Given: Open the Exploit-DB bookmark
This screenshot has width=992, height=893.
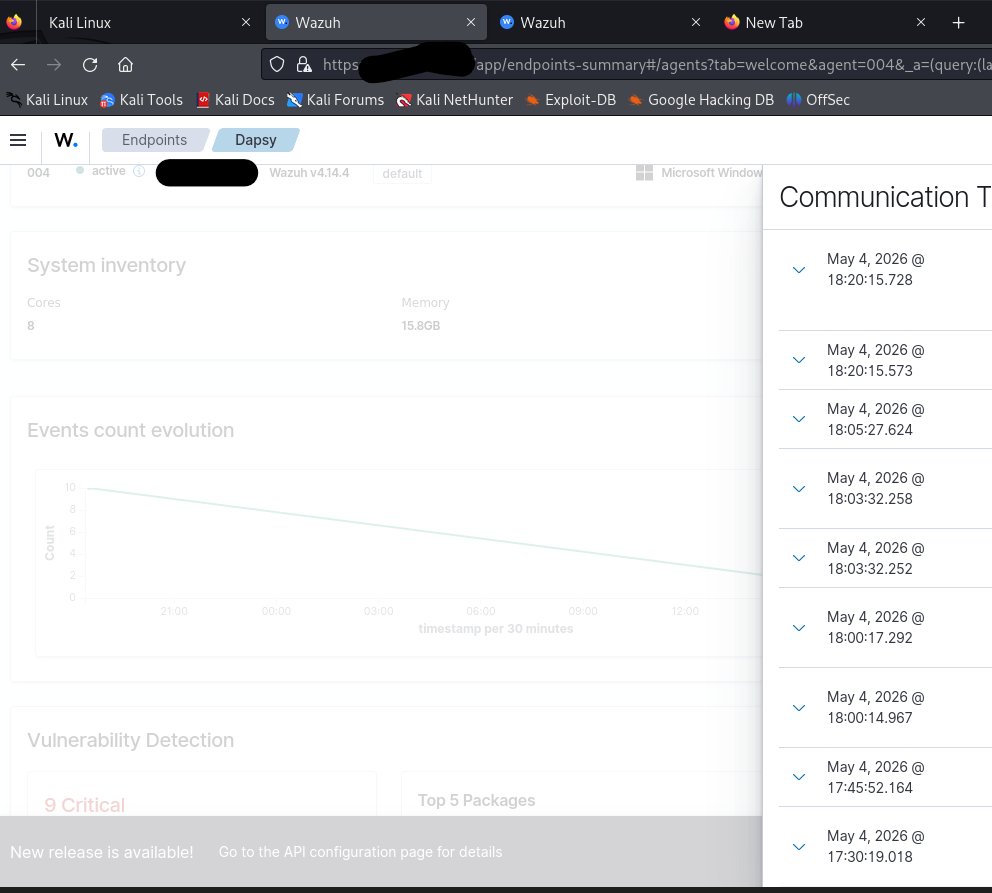Looking at the screenshot, I should point(571,100).
